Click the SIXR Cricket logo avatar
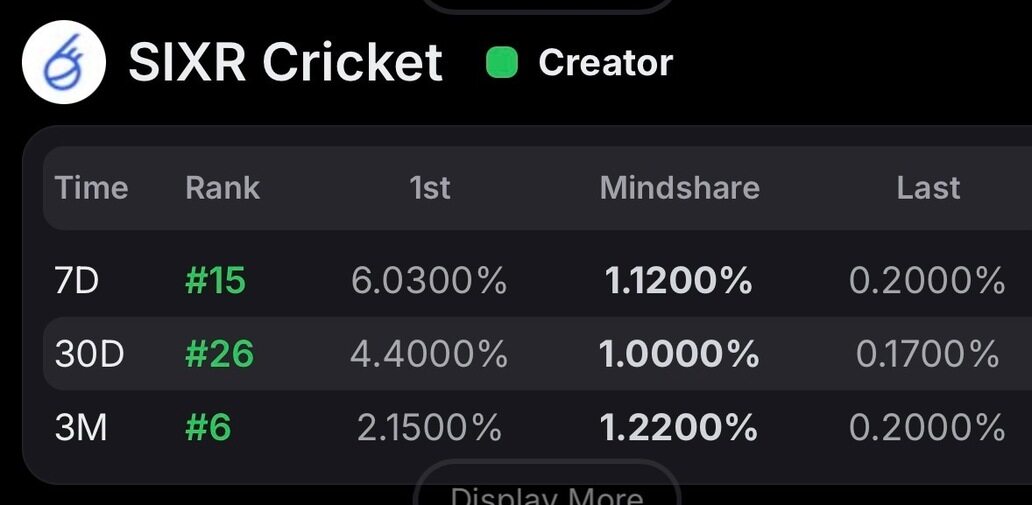The height and width of the screenshot is (505, 1032). click(x=65, y=62)
